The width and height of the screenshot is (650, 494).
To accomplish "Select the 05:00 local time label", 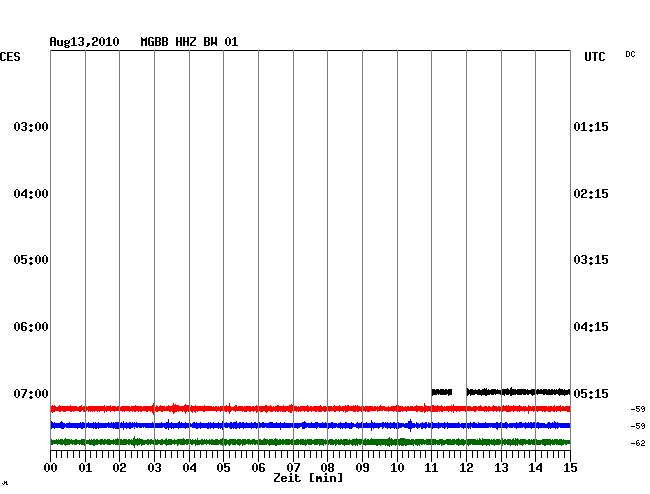I will coord(31,260).
